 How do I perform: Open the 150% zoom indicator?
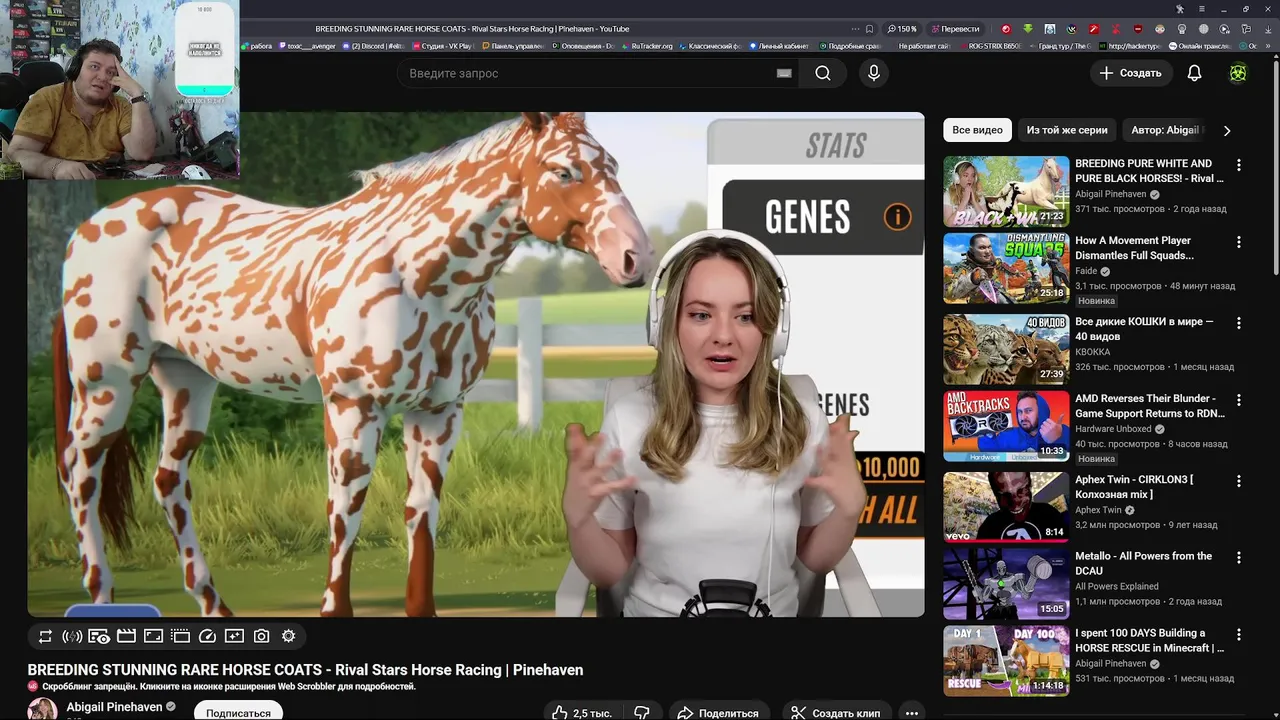click(901, 29)
